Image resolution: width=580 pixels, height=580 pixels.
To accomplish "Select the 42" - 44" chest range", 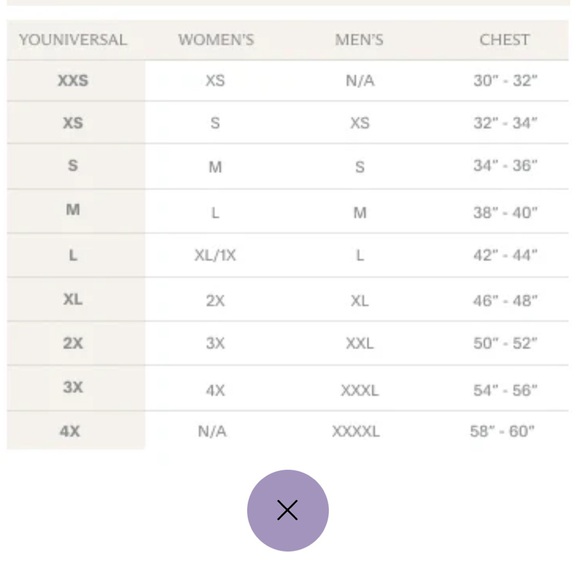I will pos(505,255).
